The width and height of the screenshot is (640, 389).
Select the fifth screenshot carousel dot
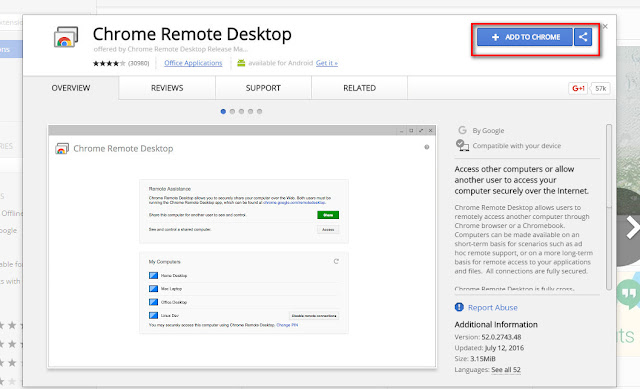[260, 111]
